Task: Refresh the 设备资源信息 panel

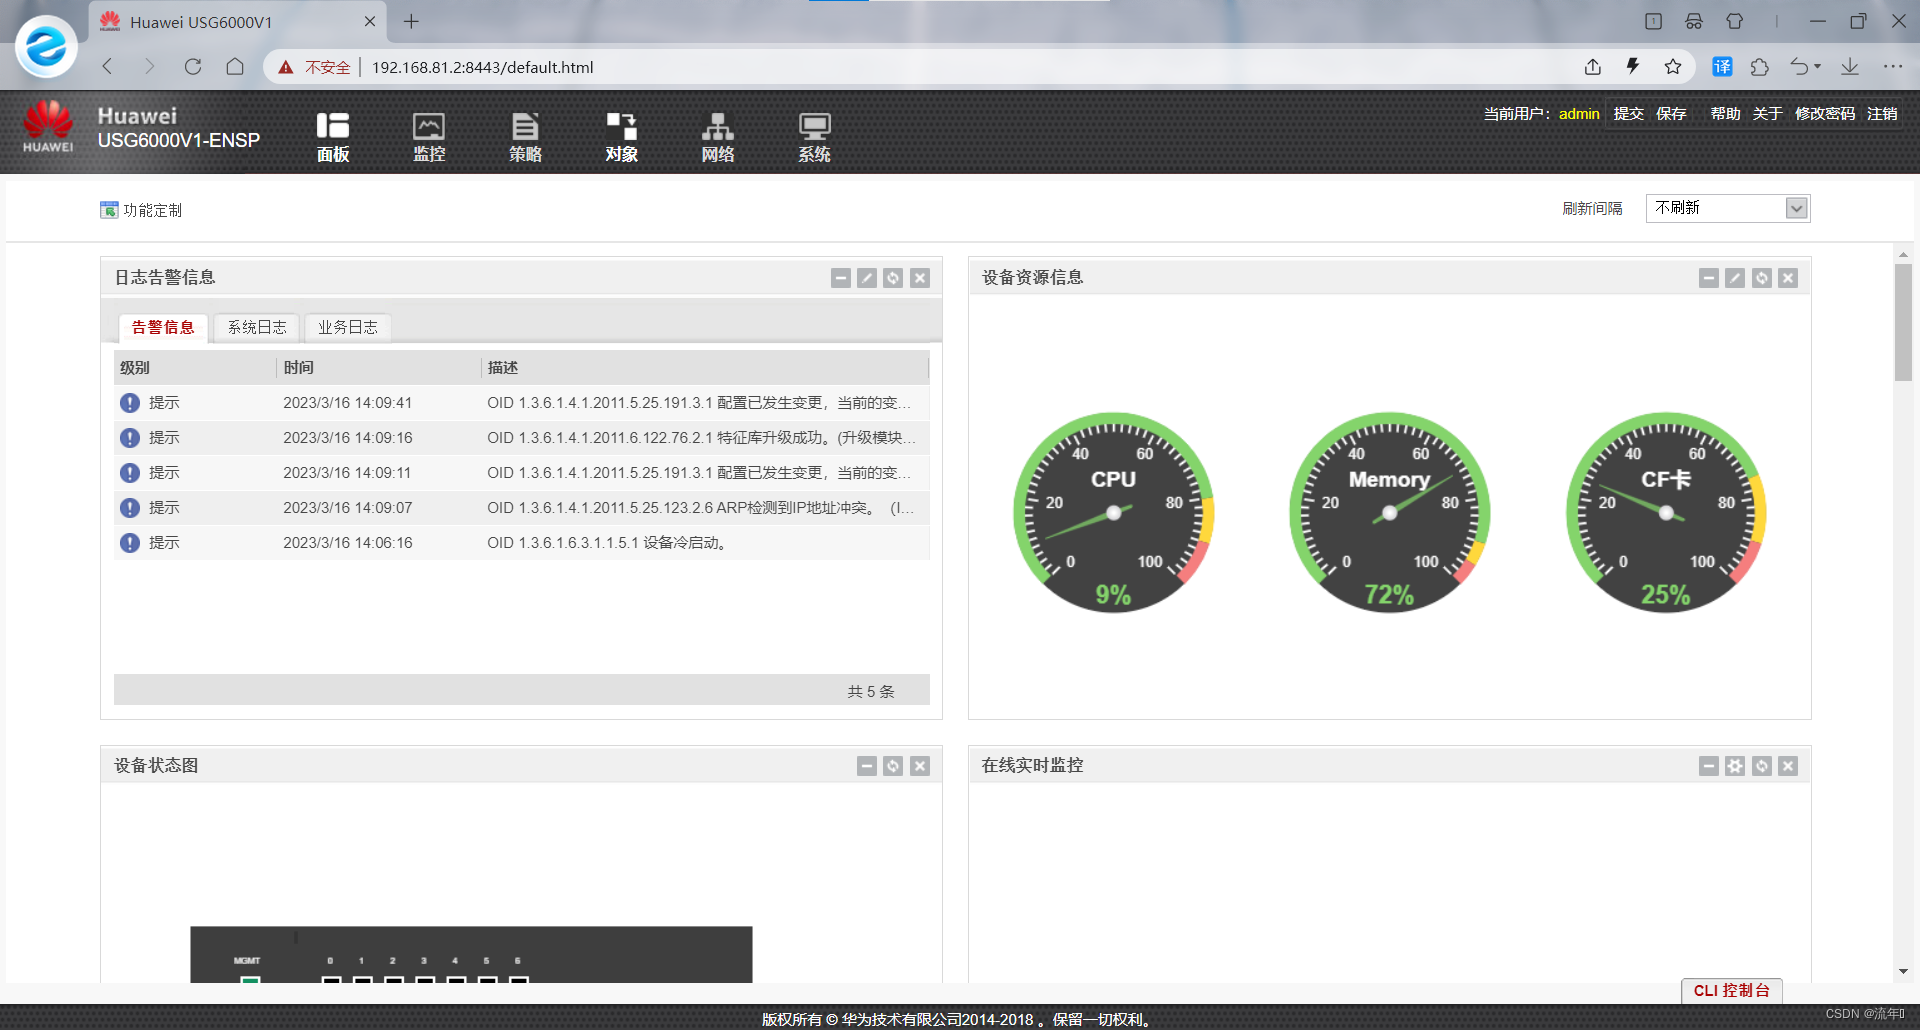Action: click(1762, 278)
